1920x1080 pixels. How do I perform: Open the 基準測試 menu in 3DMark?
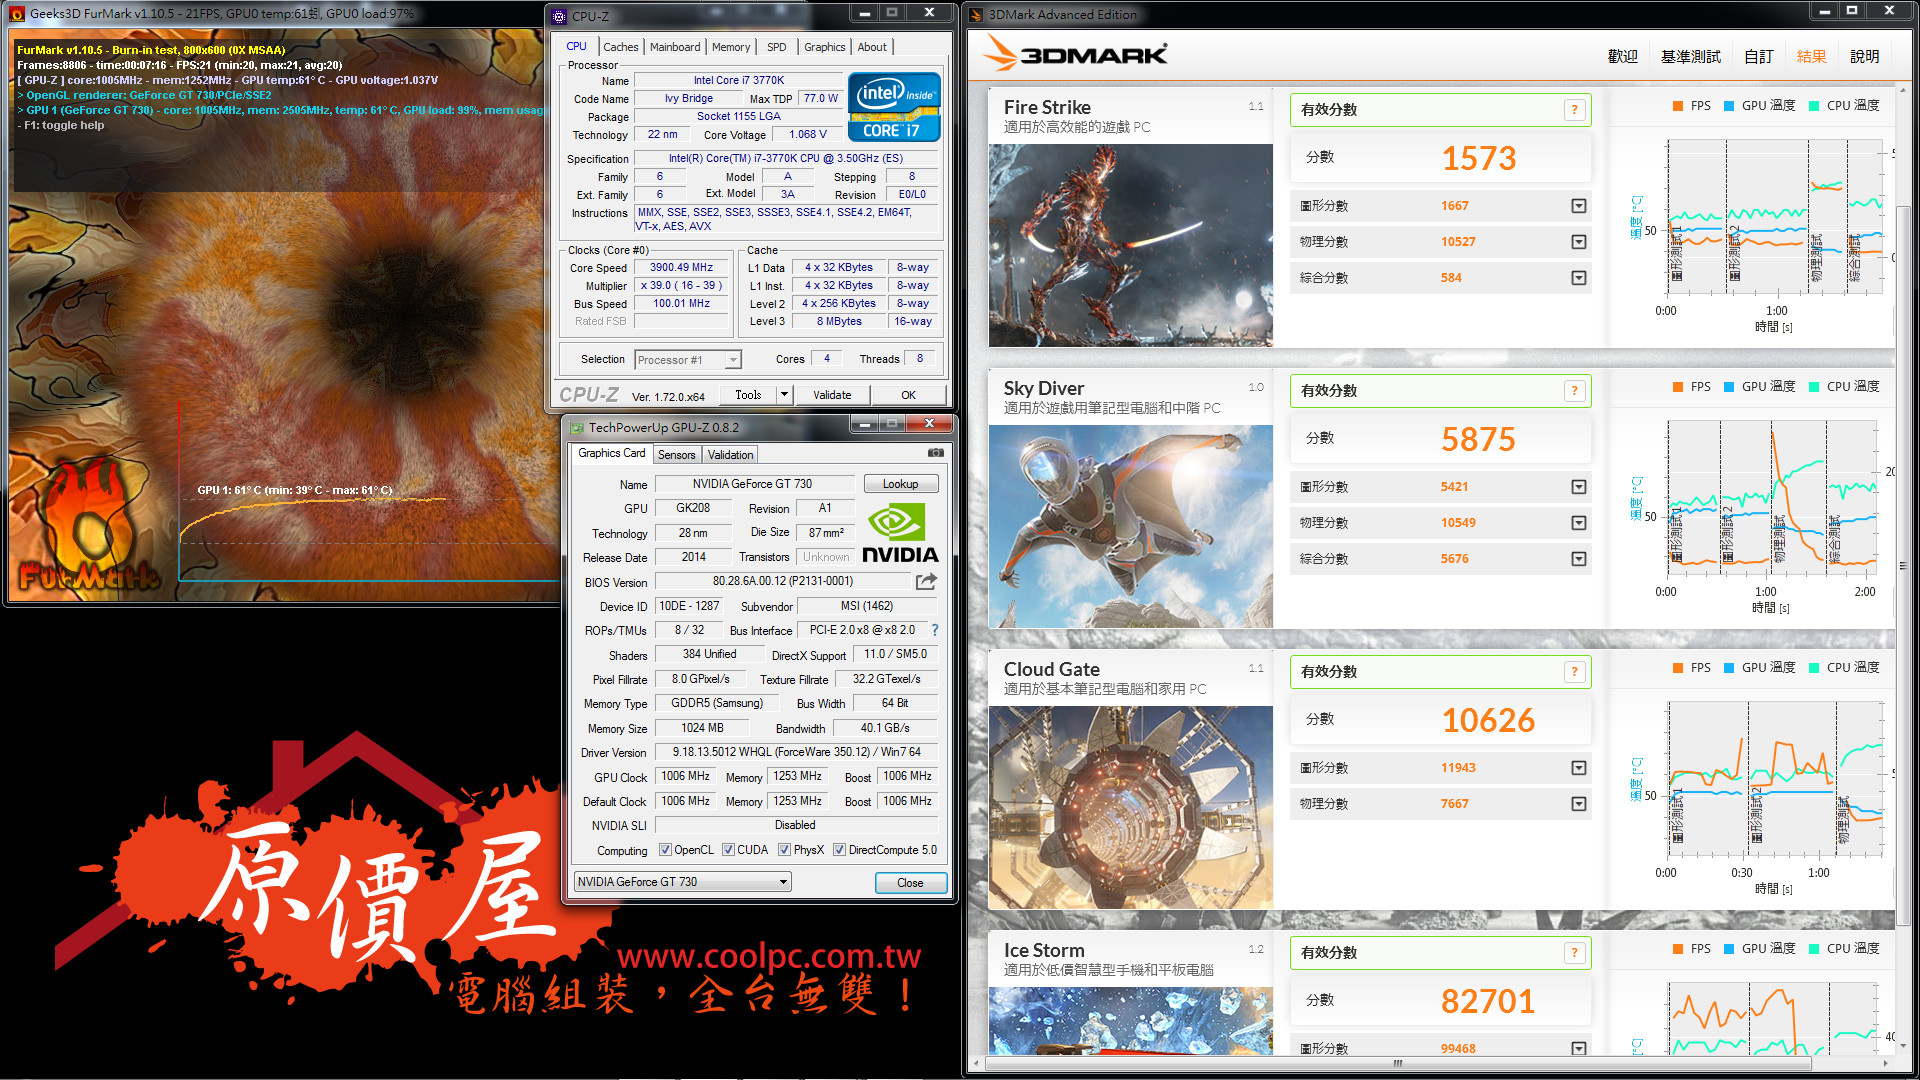click(1691, 57)
